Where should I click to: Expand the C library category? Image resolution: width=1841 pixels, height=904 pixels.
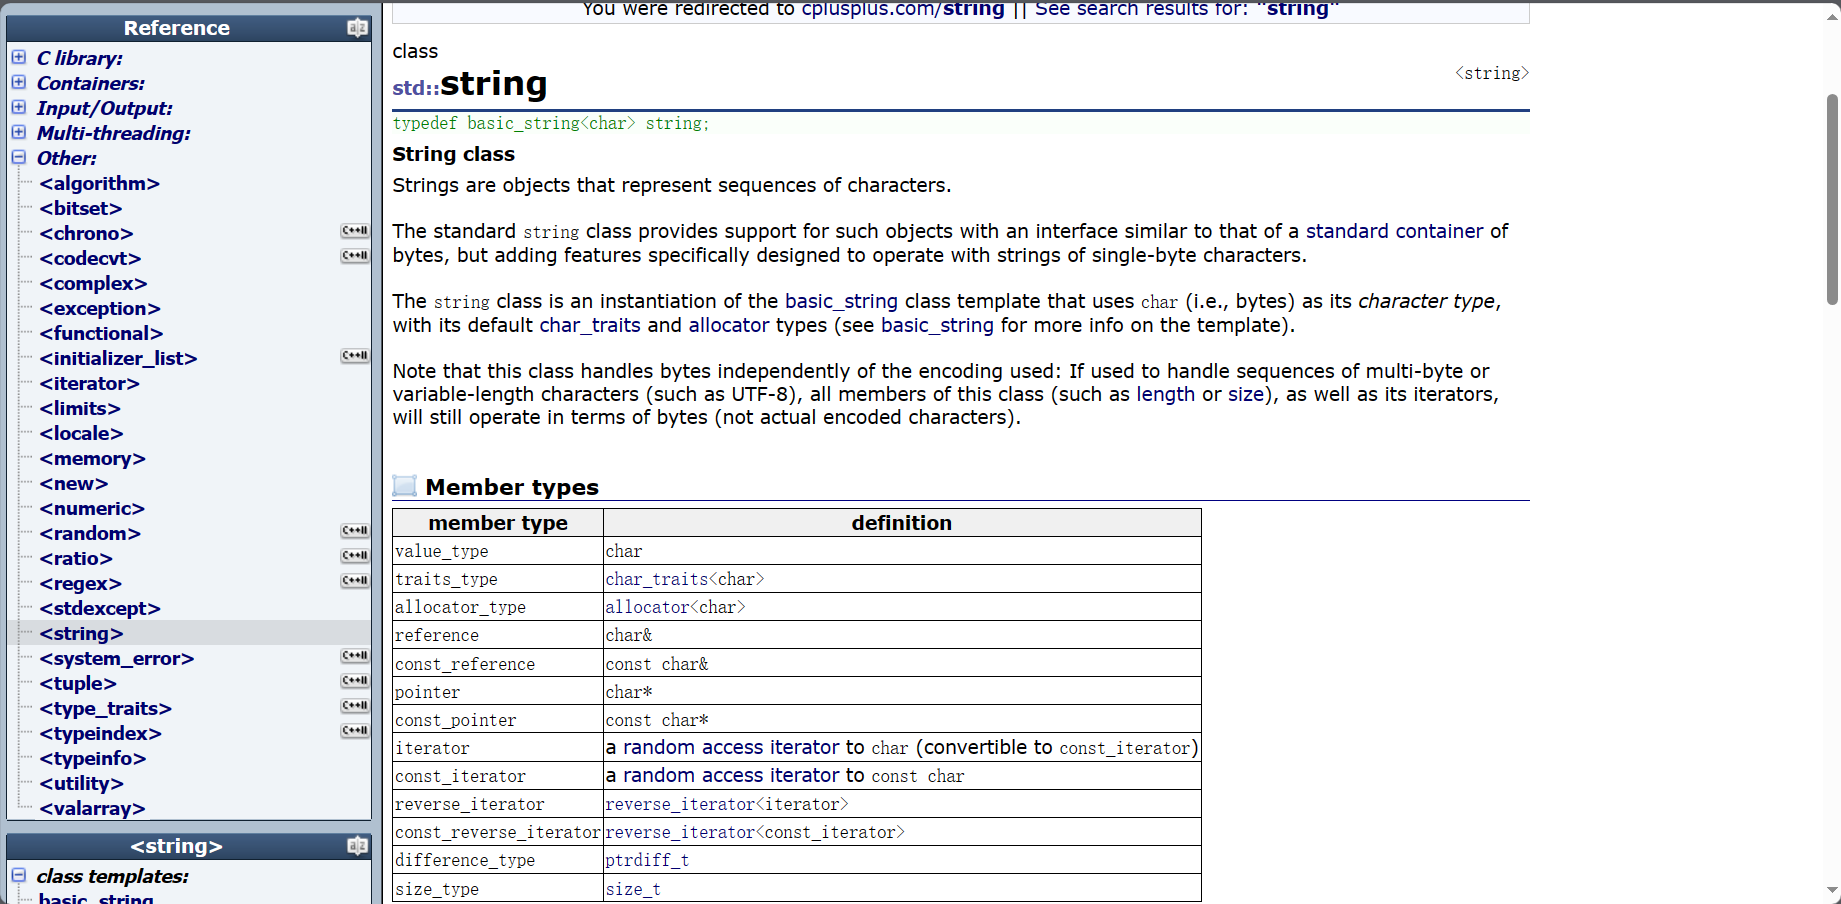18,58
